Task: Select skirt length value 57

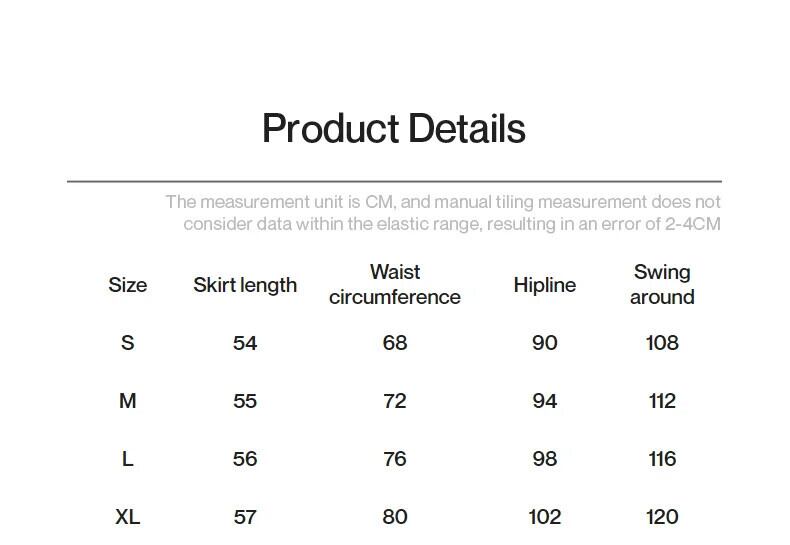Action: click(245, 517)
